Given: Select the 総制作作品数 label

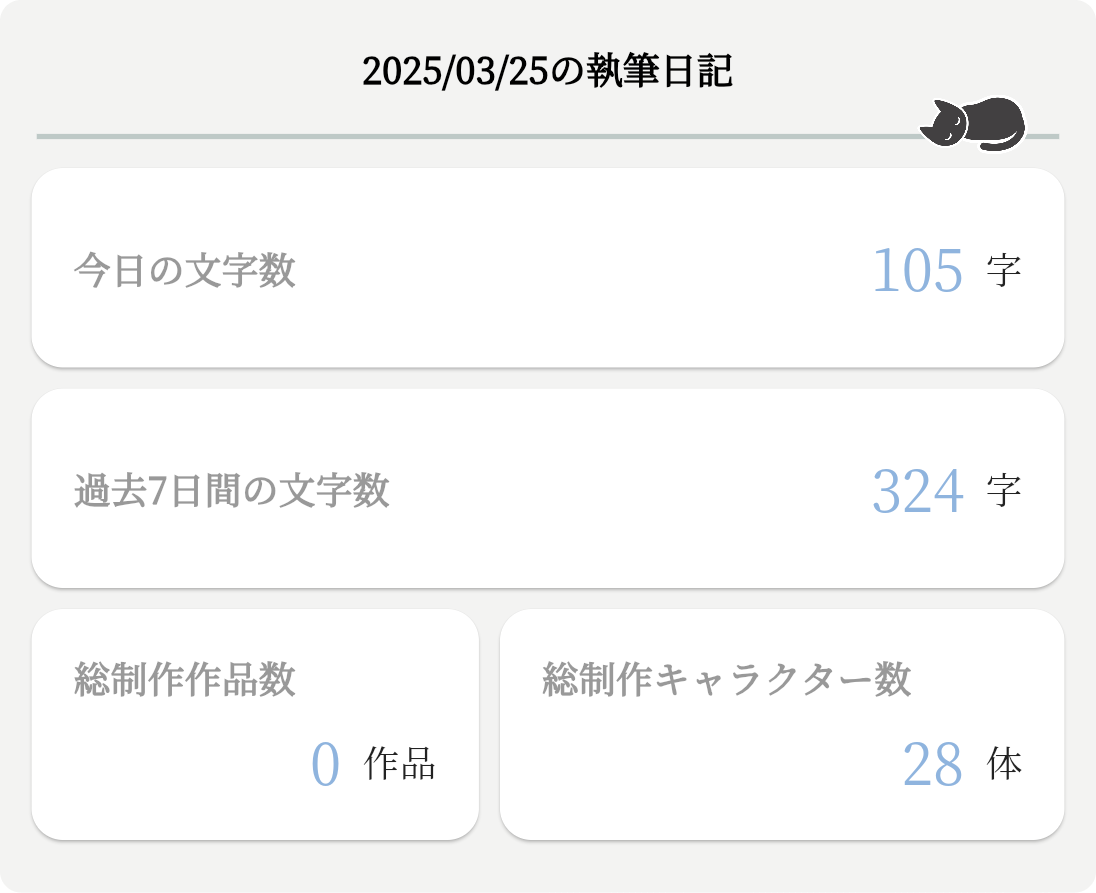Looking at the screenshot, I should [x=185, y=680].
